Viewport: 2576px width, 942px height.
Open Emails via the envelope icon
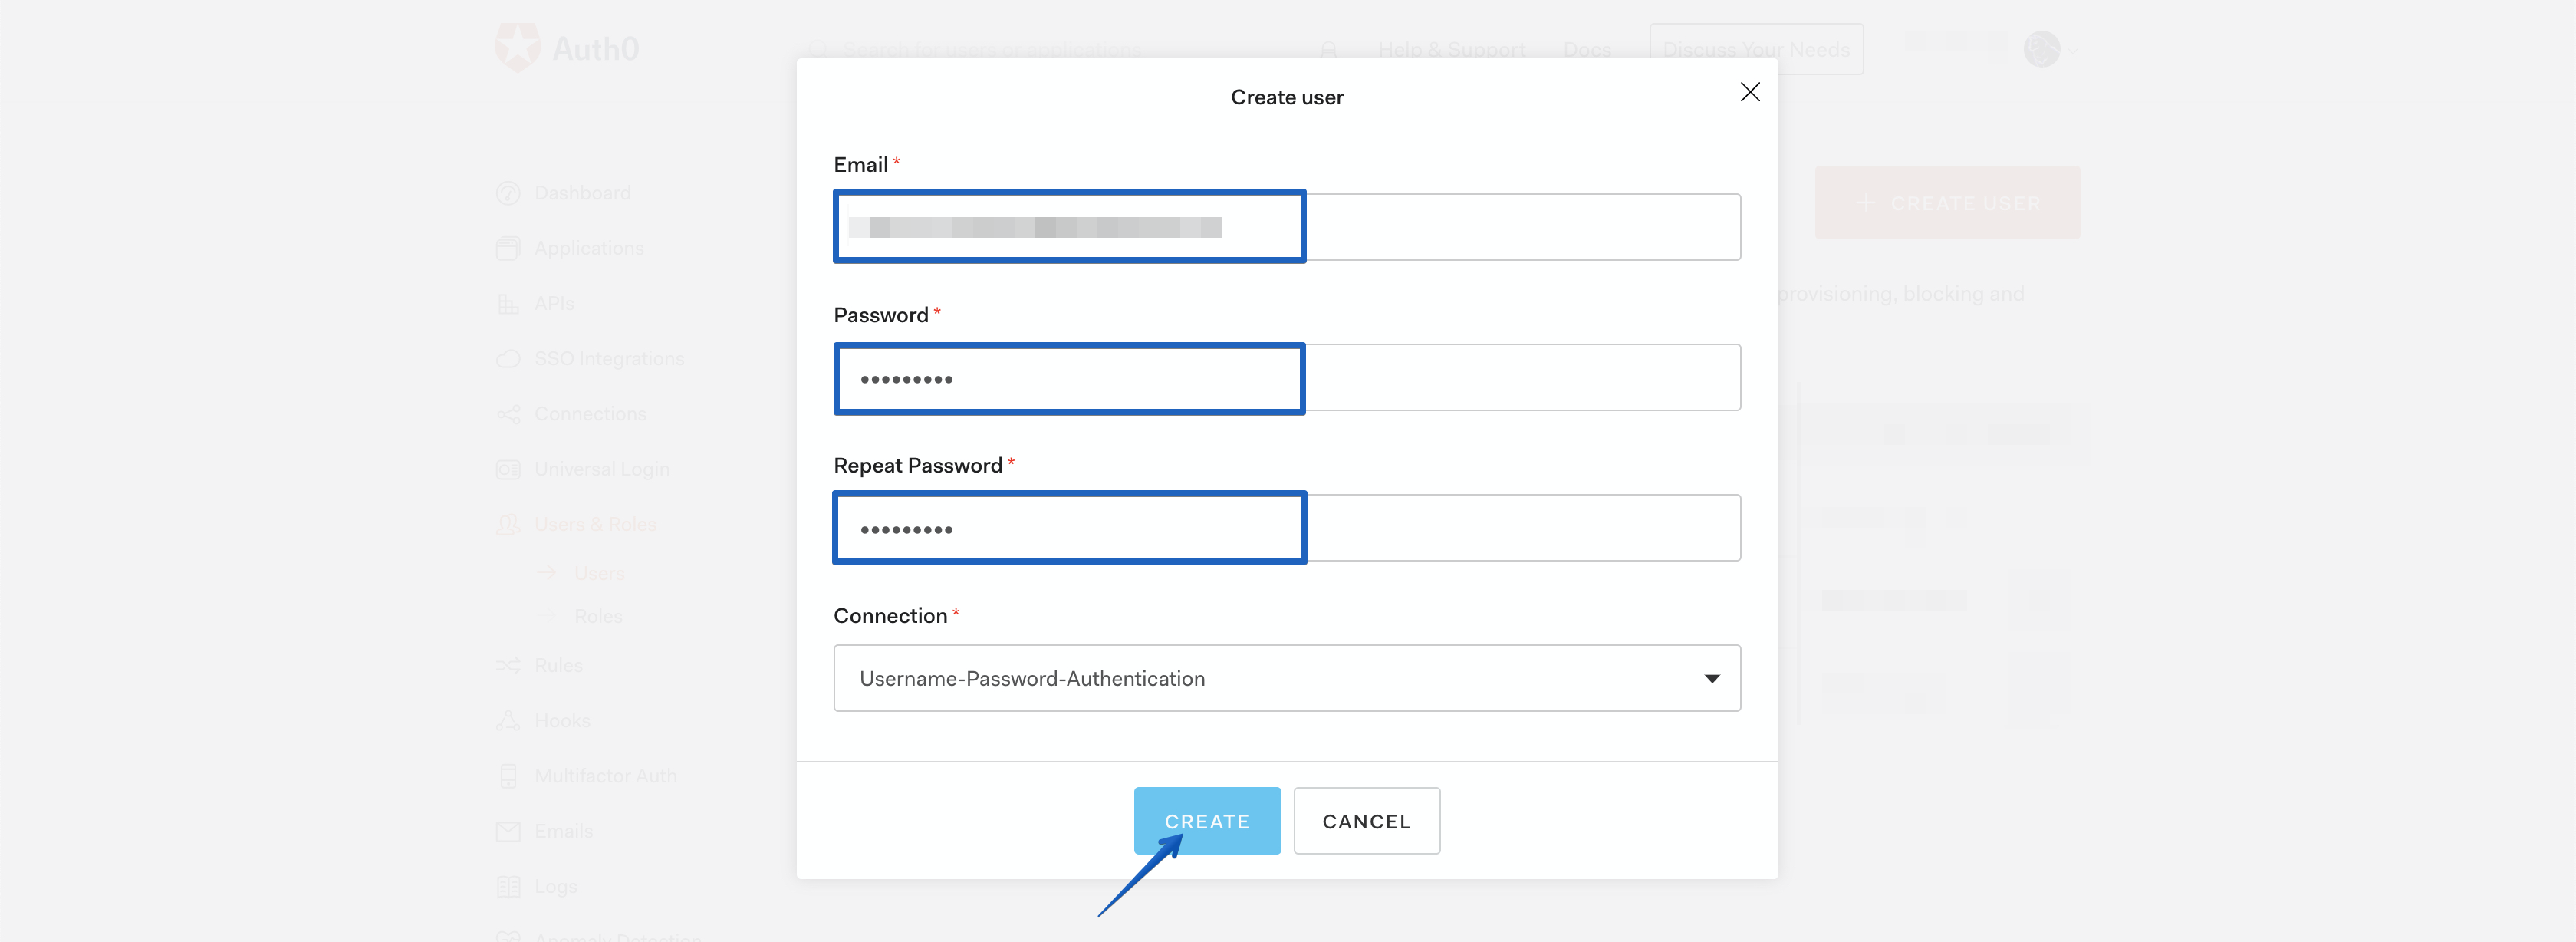(509, 831)
